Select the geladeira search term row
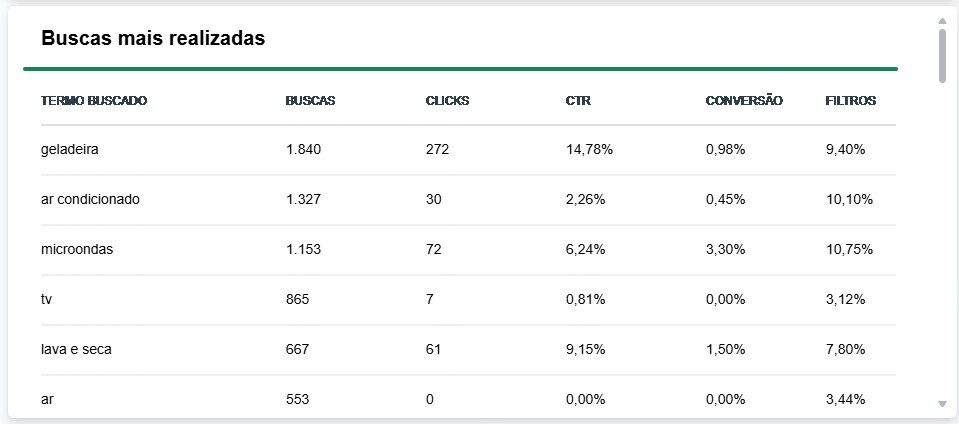Image resolution: width=959 pixels, height=424 pixels. tap(468, 150)
